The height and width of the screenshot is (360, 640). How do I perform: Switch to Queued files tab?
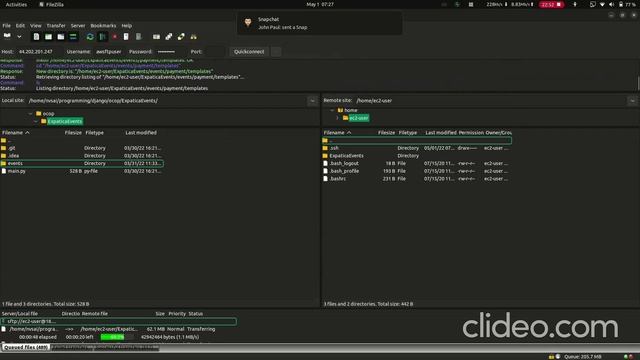click(26, 347)
